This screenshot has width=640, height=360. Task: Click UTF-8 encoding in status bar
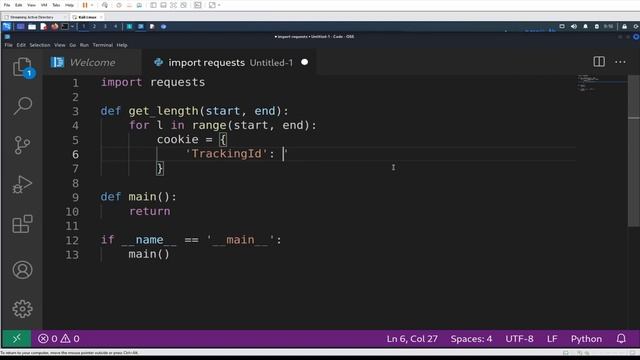tap(519, 338)
